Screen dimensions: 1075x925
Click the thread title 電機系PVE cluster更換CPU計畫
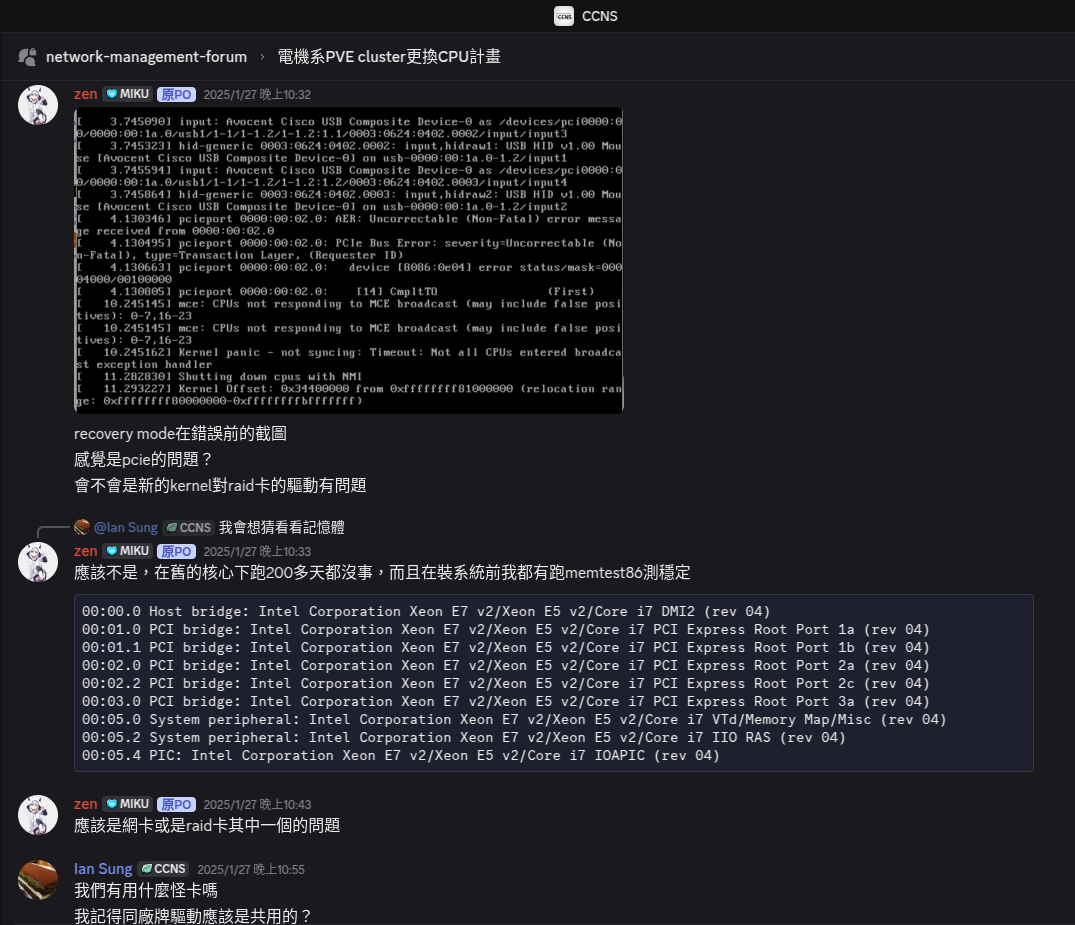click(389, 56)
